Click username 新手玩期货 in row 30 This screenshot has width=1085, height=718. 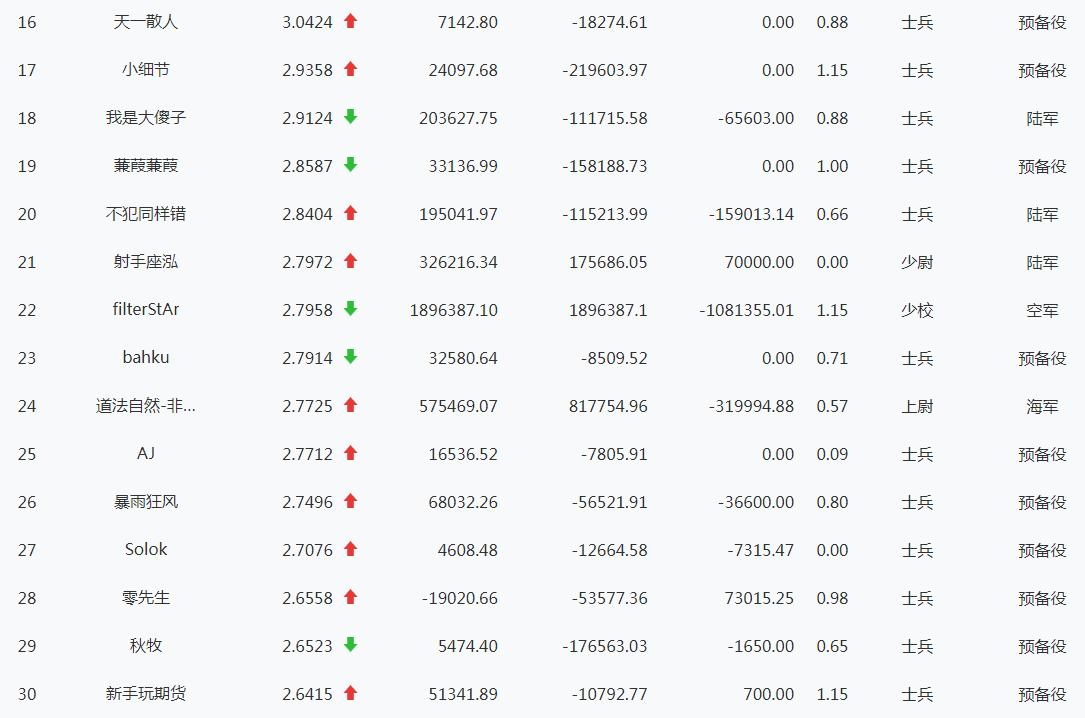click(x=146, y=693)
